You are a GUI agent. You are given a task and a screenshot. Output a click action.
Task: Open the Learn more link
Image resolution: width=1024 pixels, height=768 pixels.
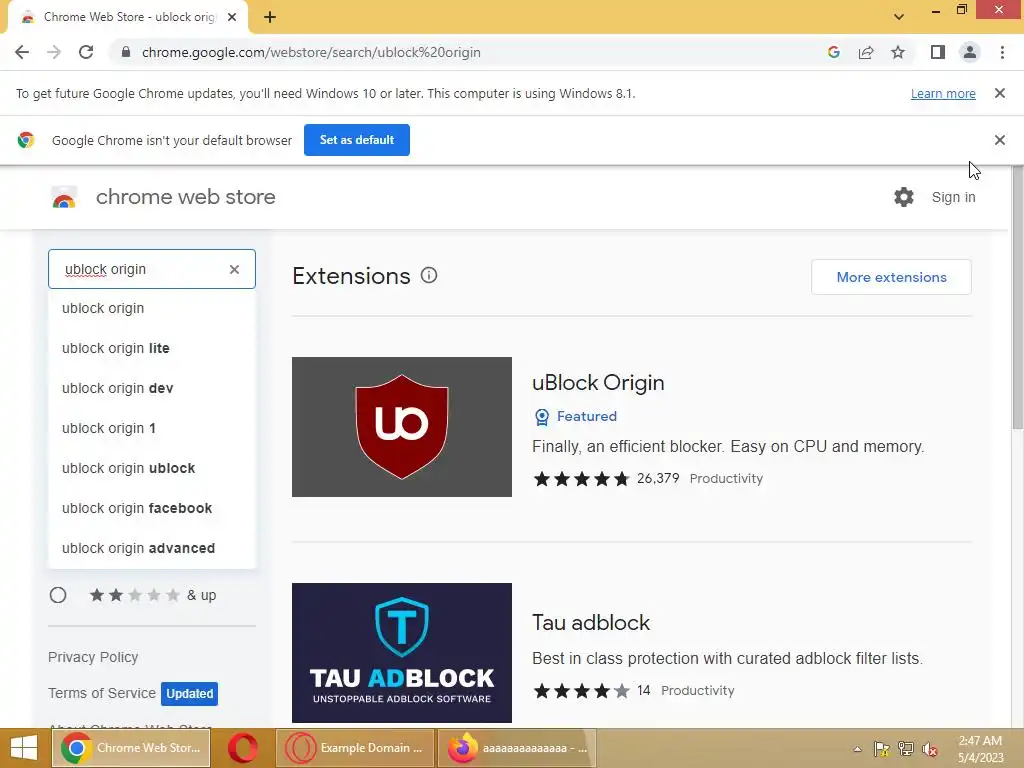click(943, 93)
